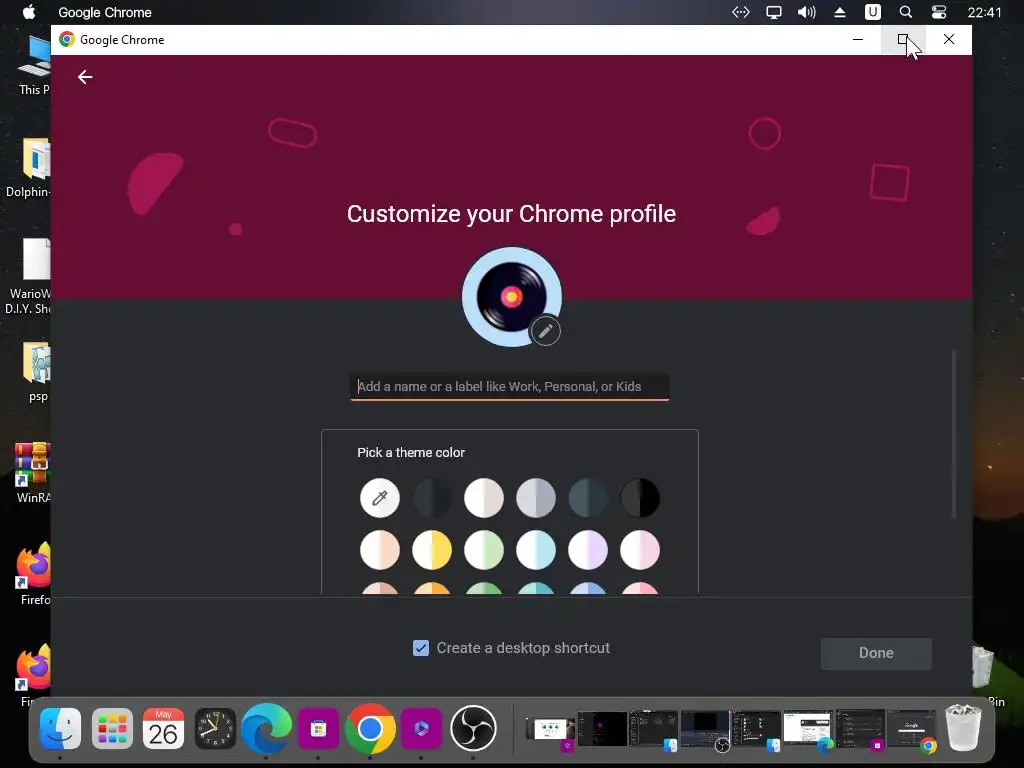Go back using the arrow at top left
The width and height of the screenshot is (1024, 768).
tap(85, 77)
